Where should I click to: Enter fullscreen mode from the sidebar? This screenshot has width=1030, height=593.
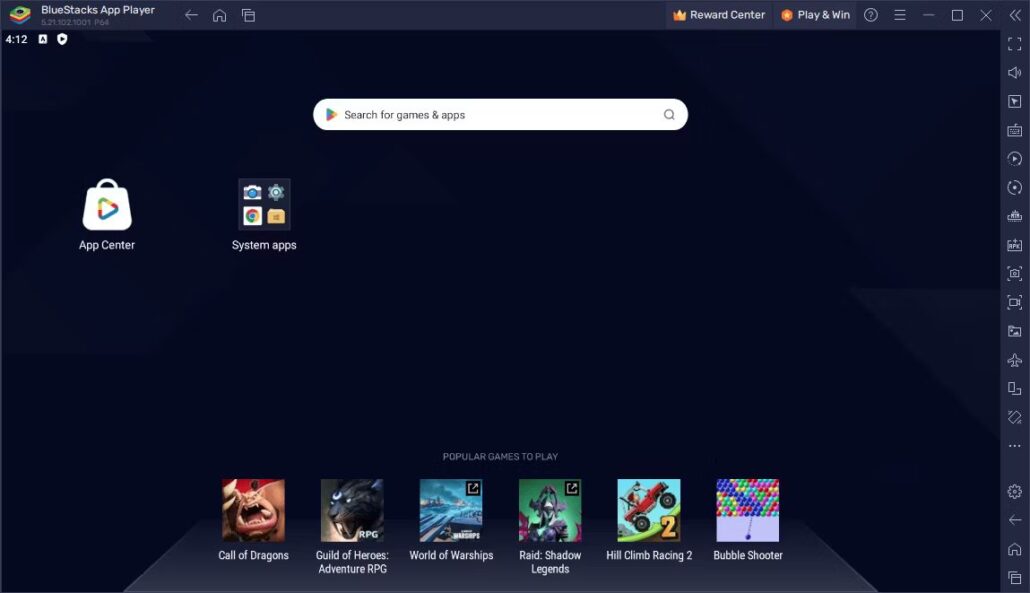point(1014,44)
